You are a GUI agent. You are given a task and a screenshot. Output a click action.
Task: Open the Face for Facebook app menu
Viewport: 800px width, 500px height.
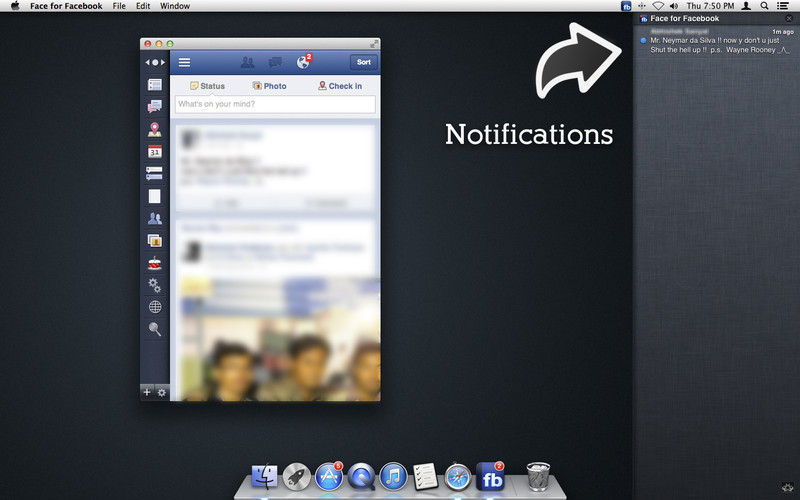point(66,6)
